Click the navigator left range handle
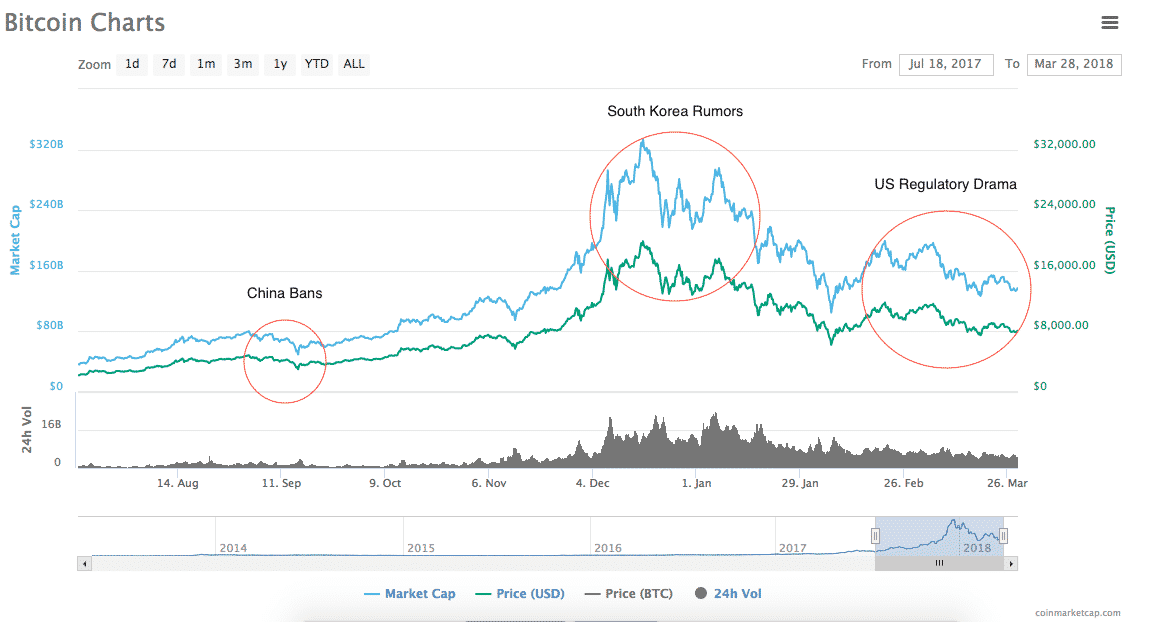This screenshot has height=622, width=1159. 875,536
